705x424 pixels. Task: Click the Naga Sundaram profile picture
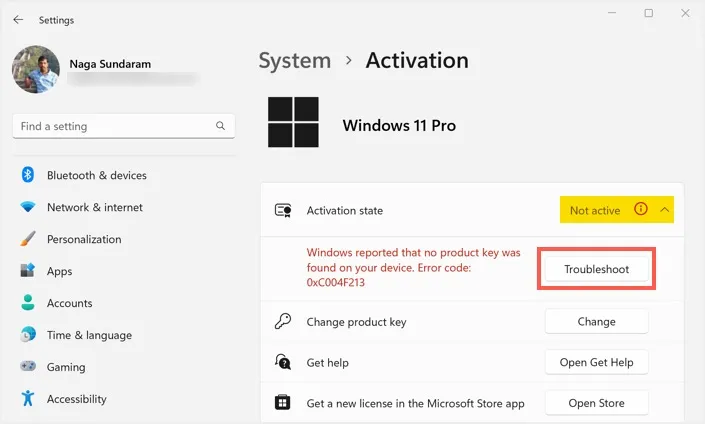tap(36, 69)
